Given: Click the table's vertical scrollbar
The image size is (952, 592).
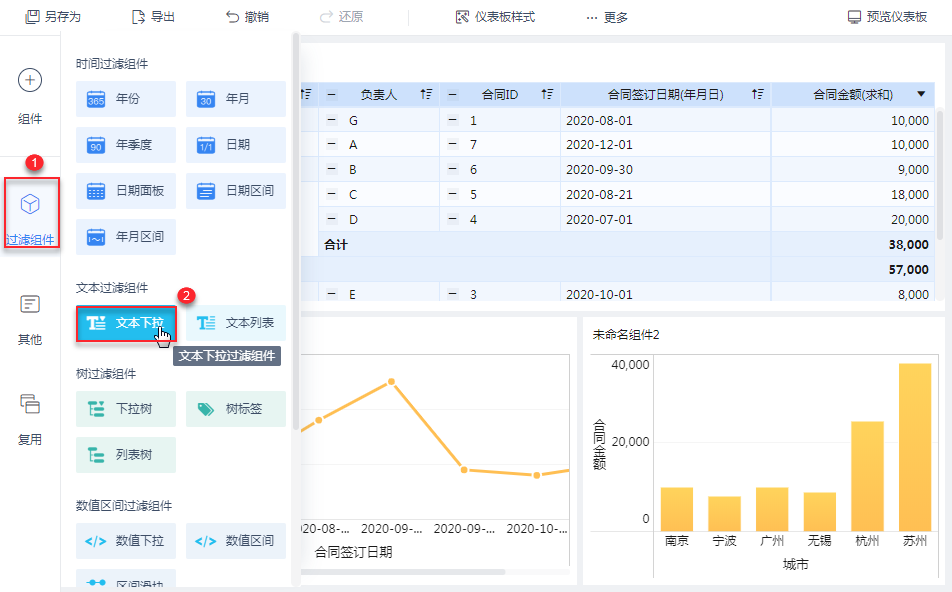Looking at the screenshot, I should (x=940, y=175).
